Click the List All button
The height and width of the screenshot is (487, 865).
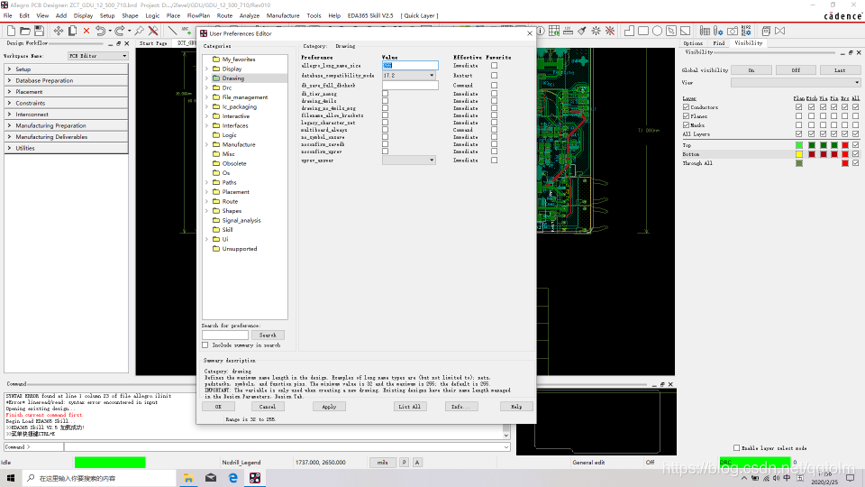coord(409,407)
